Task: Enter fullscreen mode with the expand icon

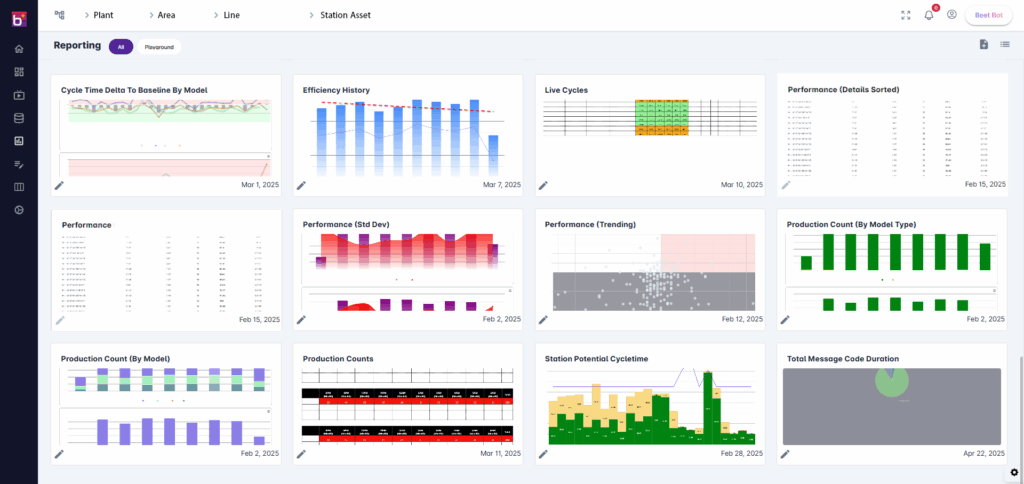Action: (x=905, y=15)
